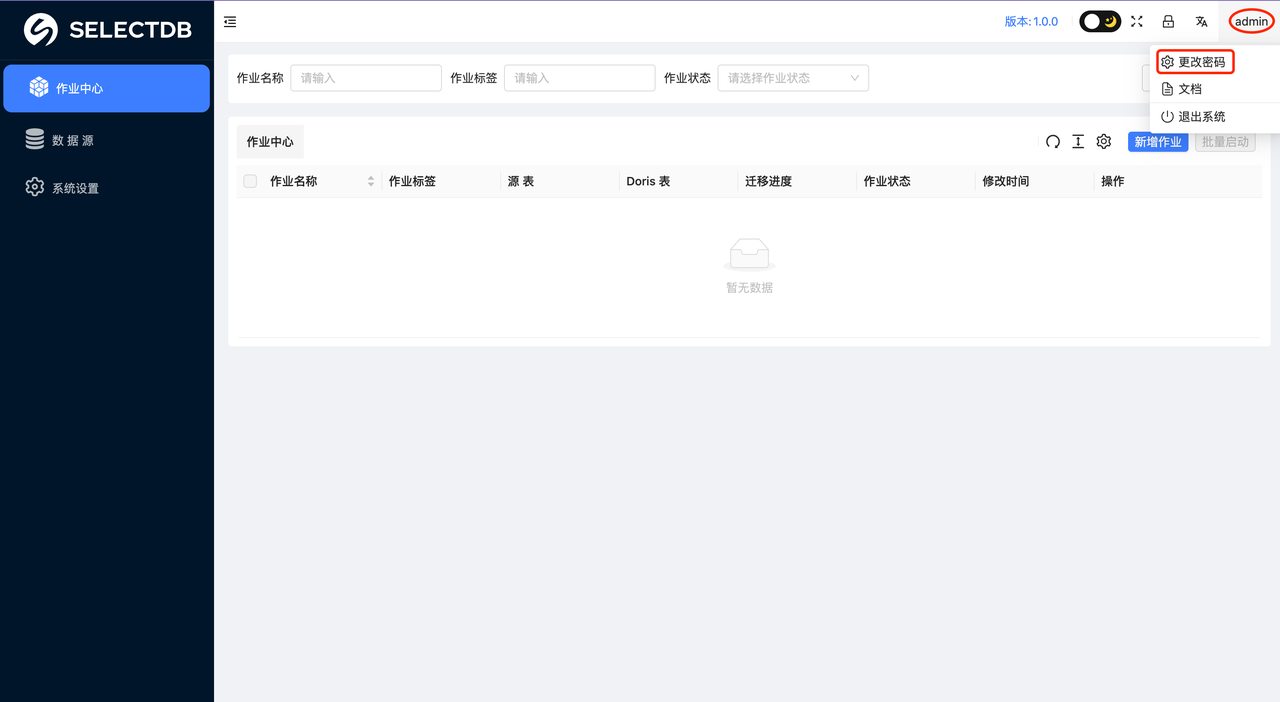Click the gear icon of 系统设置
This screenshot has height=702, width=1280.
tap(35, 187)
